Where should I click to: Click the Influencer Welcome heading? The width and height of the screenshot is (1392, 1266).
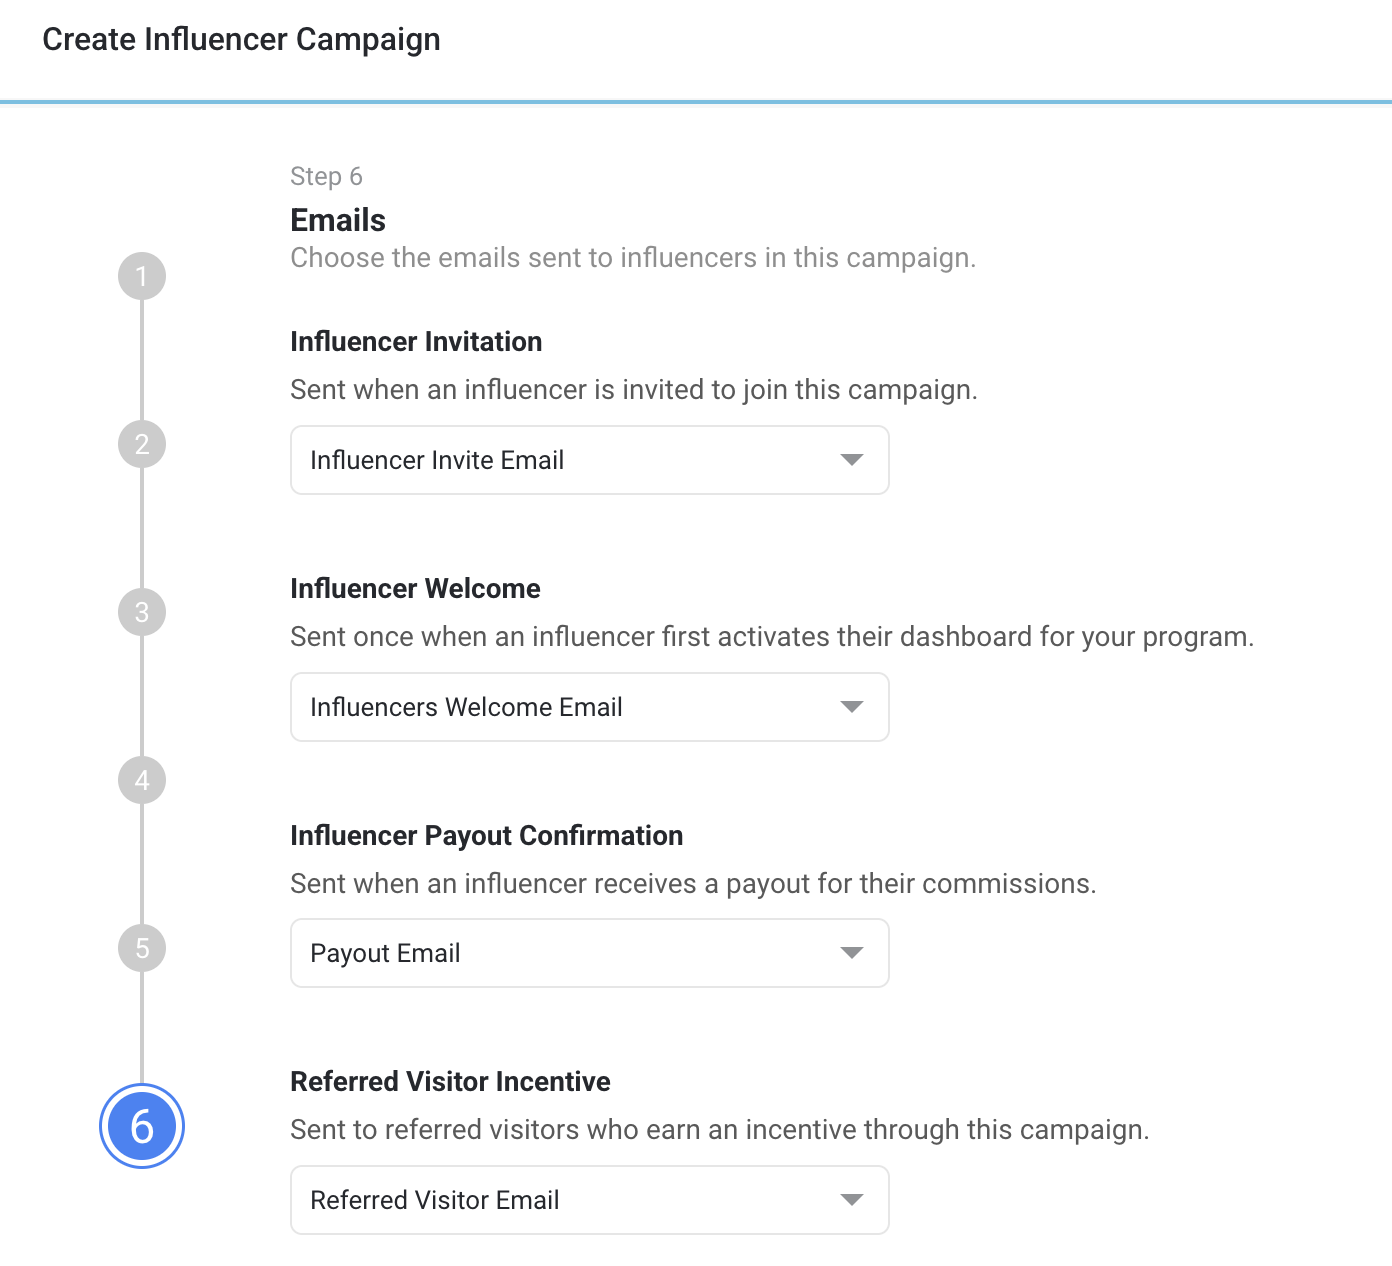[x=415, y=589]
